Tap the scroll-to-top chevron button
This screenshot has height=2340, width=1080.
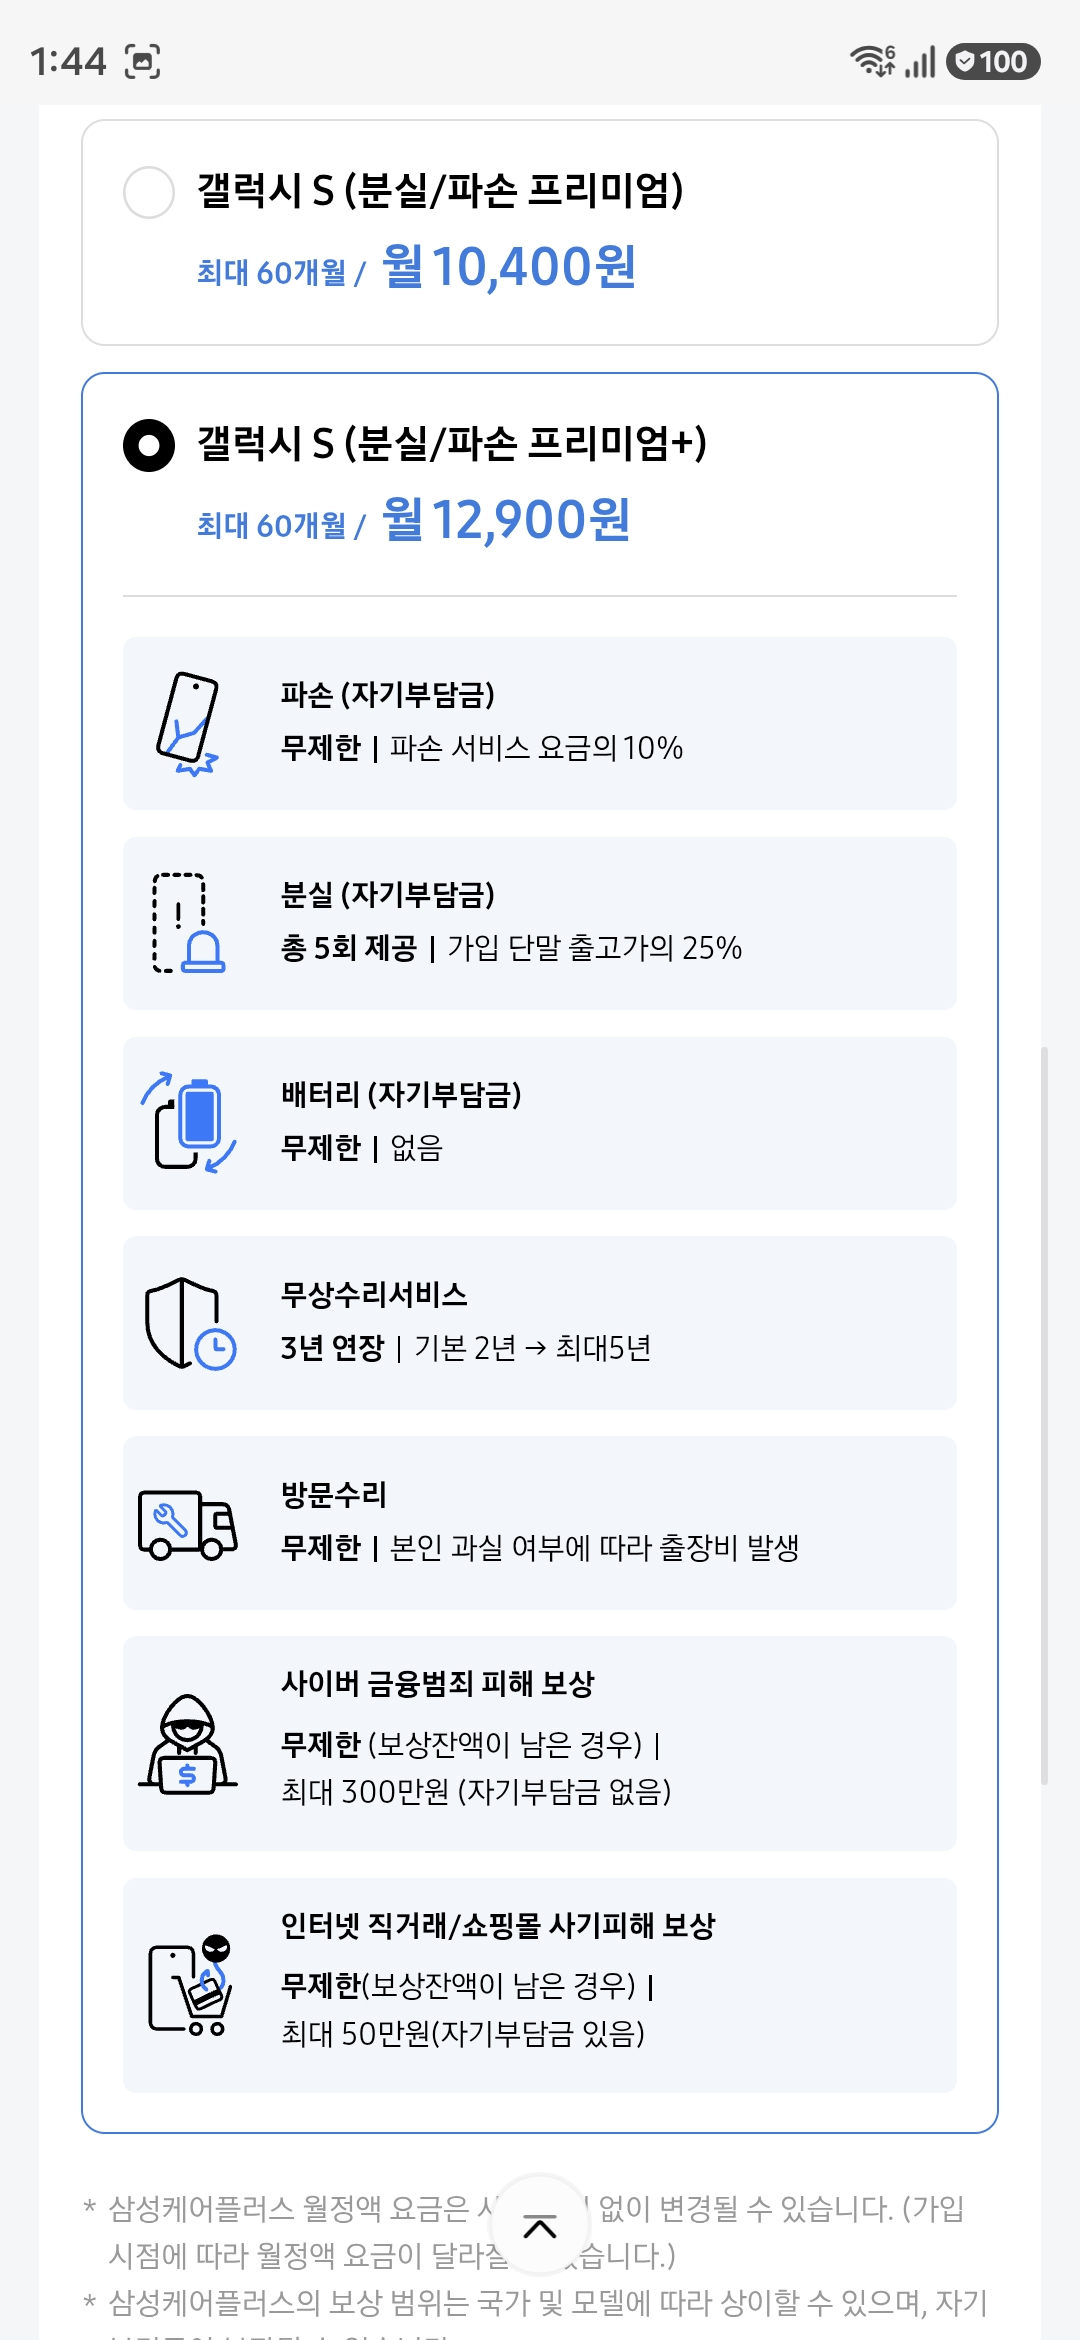pos(540,2227)
